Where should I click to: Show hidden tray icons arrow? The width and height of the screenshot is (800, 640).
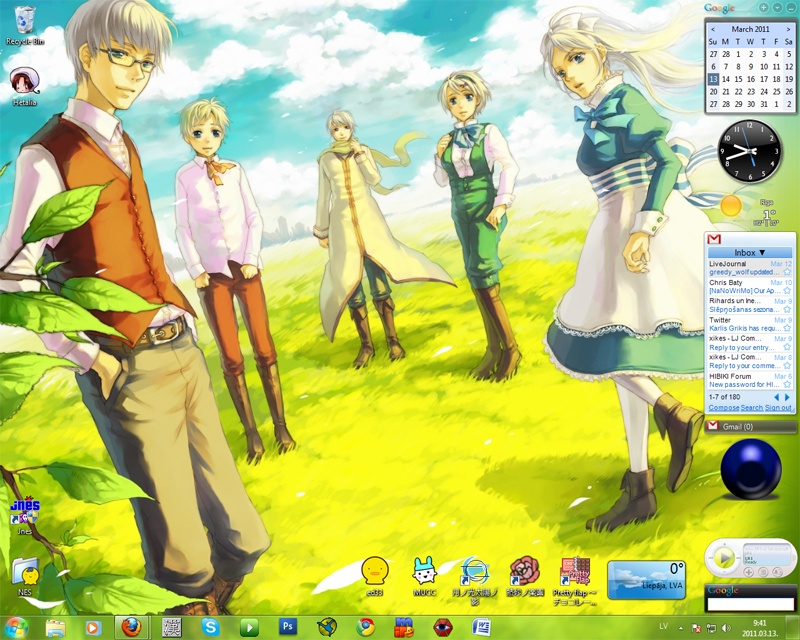pyautogui.click(x=681, y=628)
